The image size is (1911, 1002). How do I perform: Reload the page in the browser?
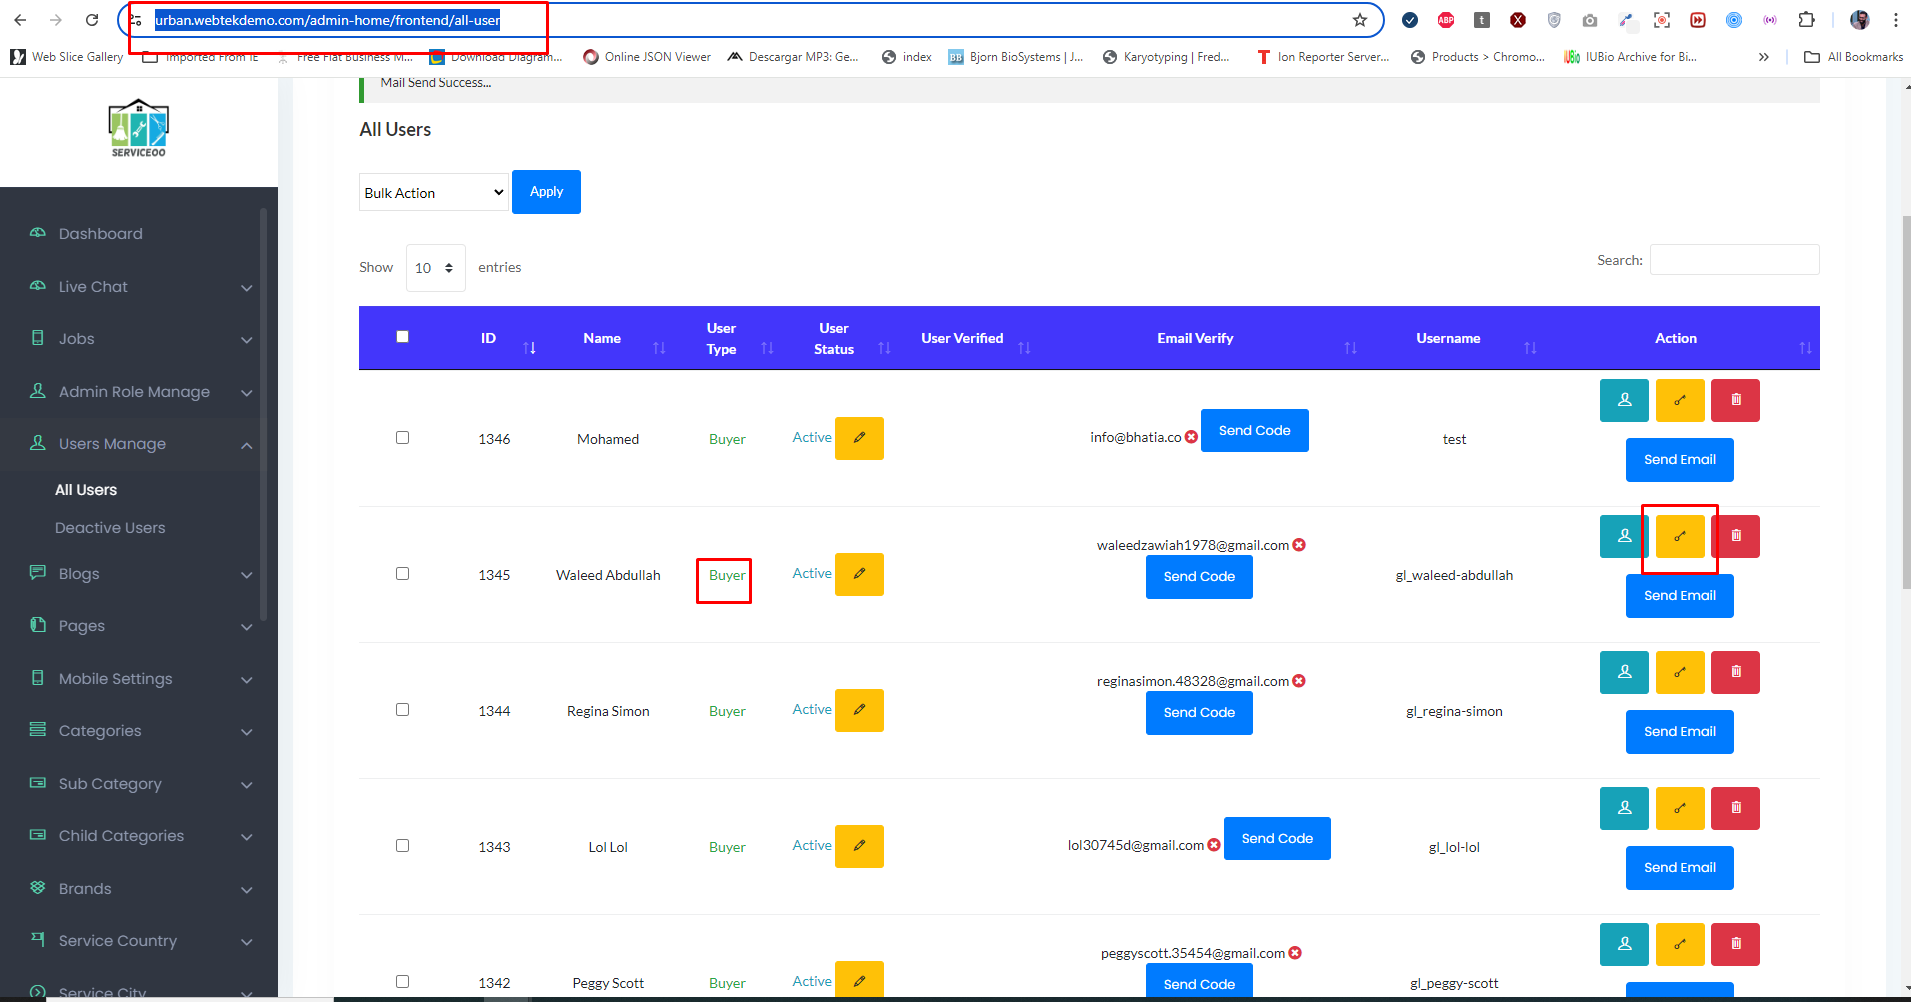point(92,20)
